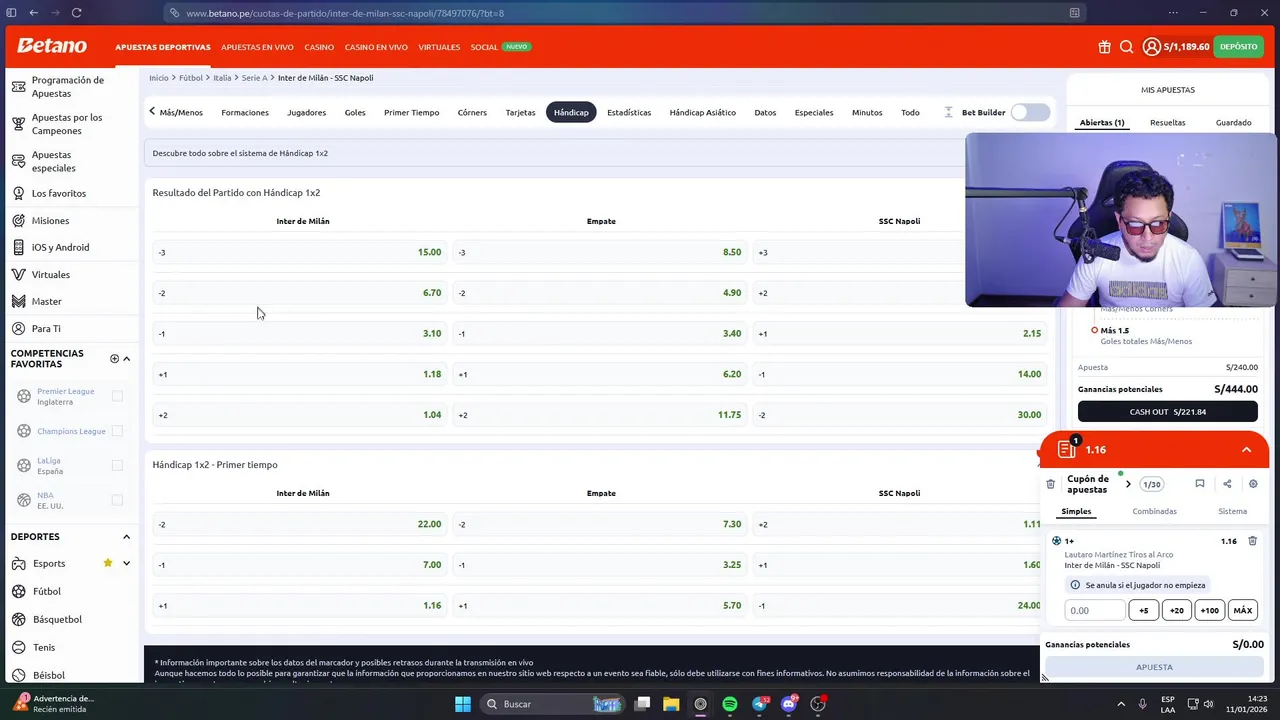Show hidden tray icons in taskbar
The width and height of the screenshot is (1280, 720).
pos(1121,704)
